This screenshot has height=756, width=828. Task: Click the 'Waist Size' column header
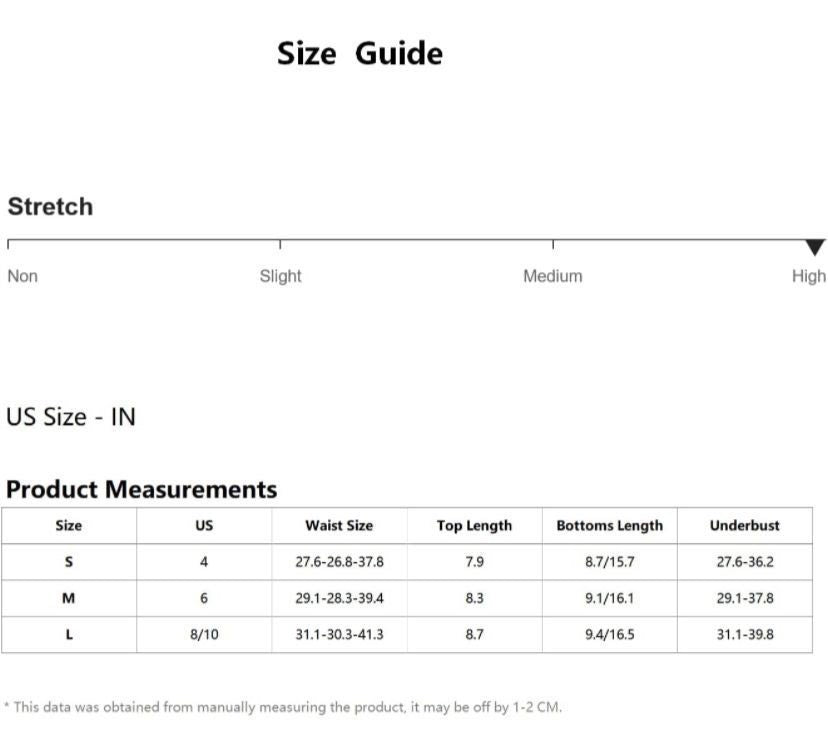(x=339, y=525)
